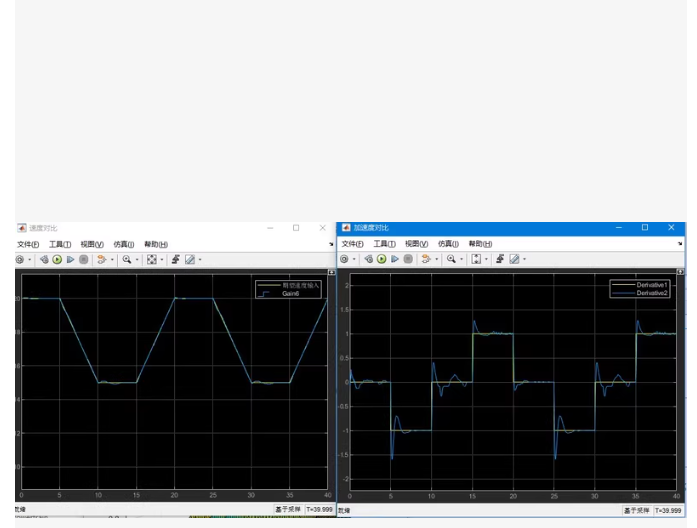
Task: Select zoom magnifier tool in 加速度对比 scope
Action: pos(452,259)
